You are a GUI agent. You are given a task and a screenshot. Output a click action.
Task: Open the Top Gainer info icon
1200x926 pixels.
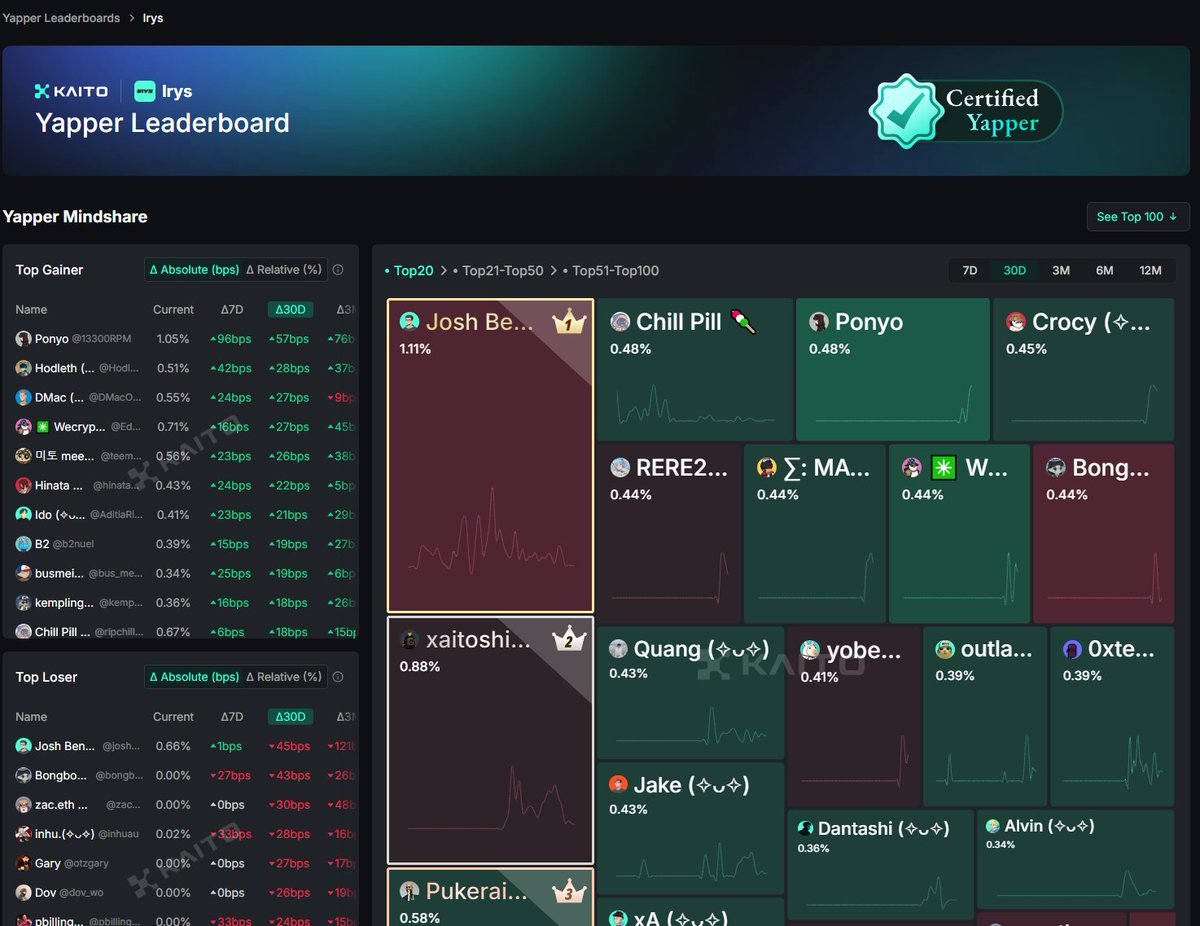pos(338,270)
